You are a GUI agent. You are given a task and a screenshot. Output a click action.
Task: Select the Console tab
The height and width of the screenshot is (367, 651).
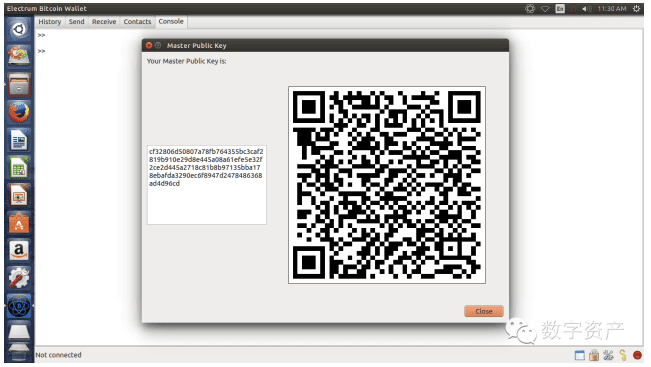point(171,22)
